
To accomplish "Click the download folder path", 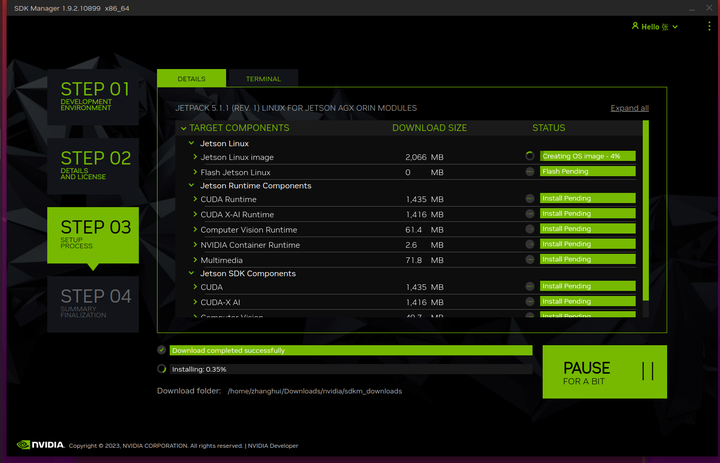I will click(x=315, y=391).
